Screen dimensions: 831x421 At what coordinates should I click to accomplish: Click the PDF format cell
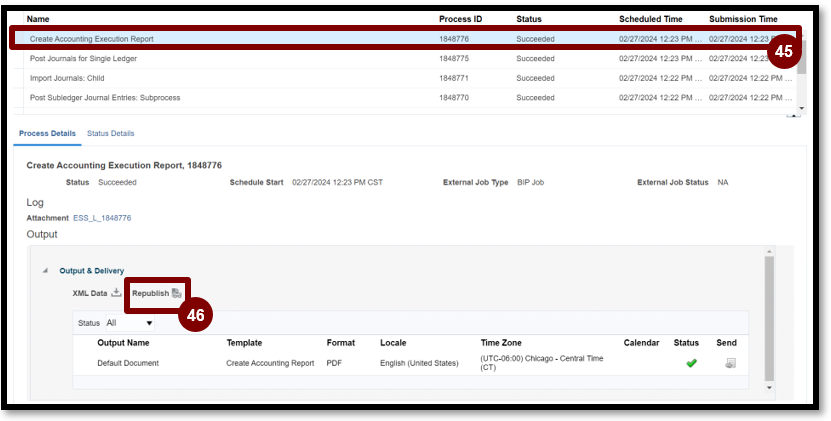[334, 363]
